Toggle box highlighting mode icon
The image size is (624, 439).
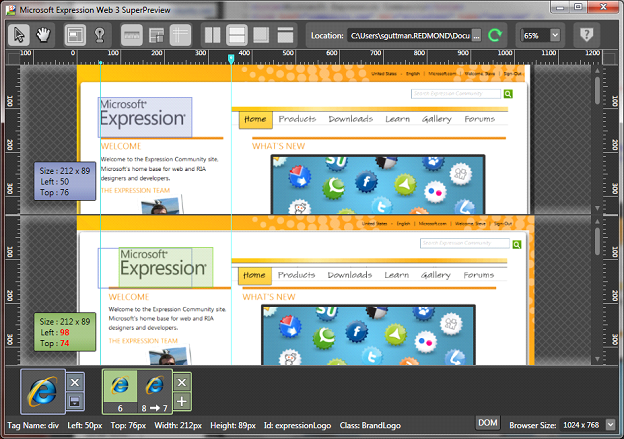[75, 35]
